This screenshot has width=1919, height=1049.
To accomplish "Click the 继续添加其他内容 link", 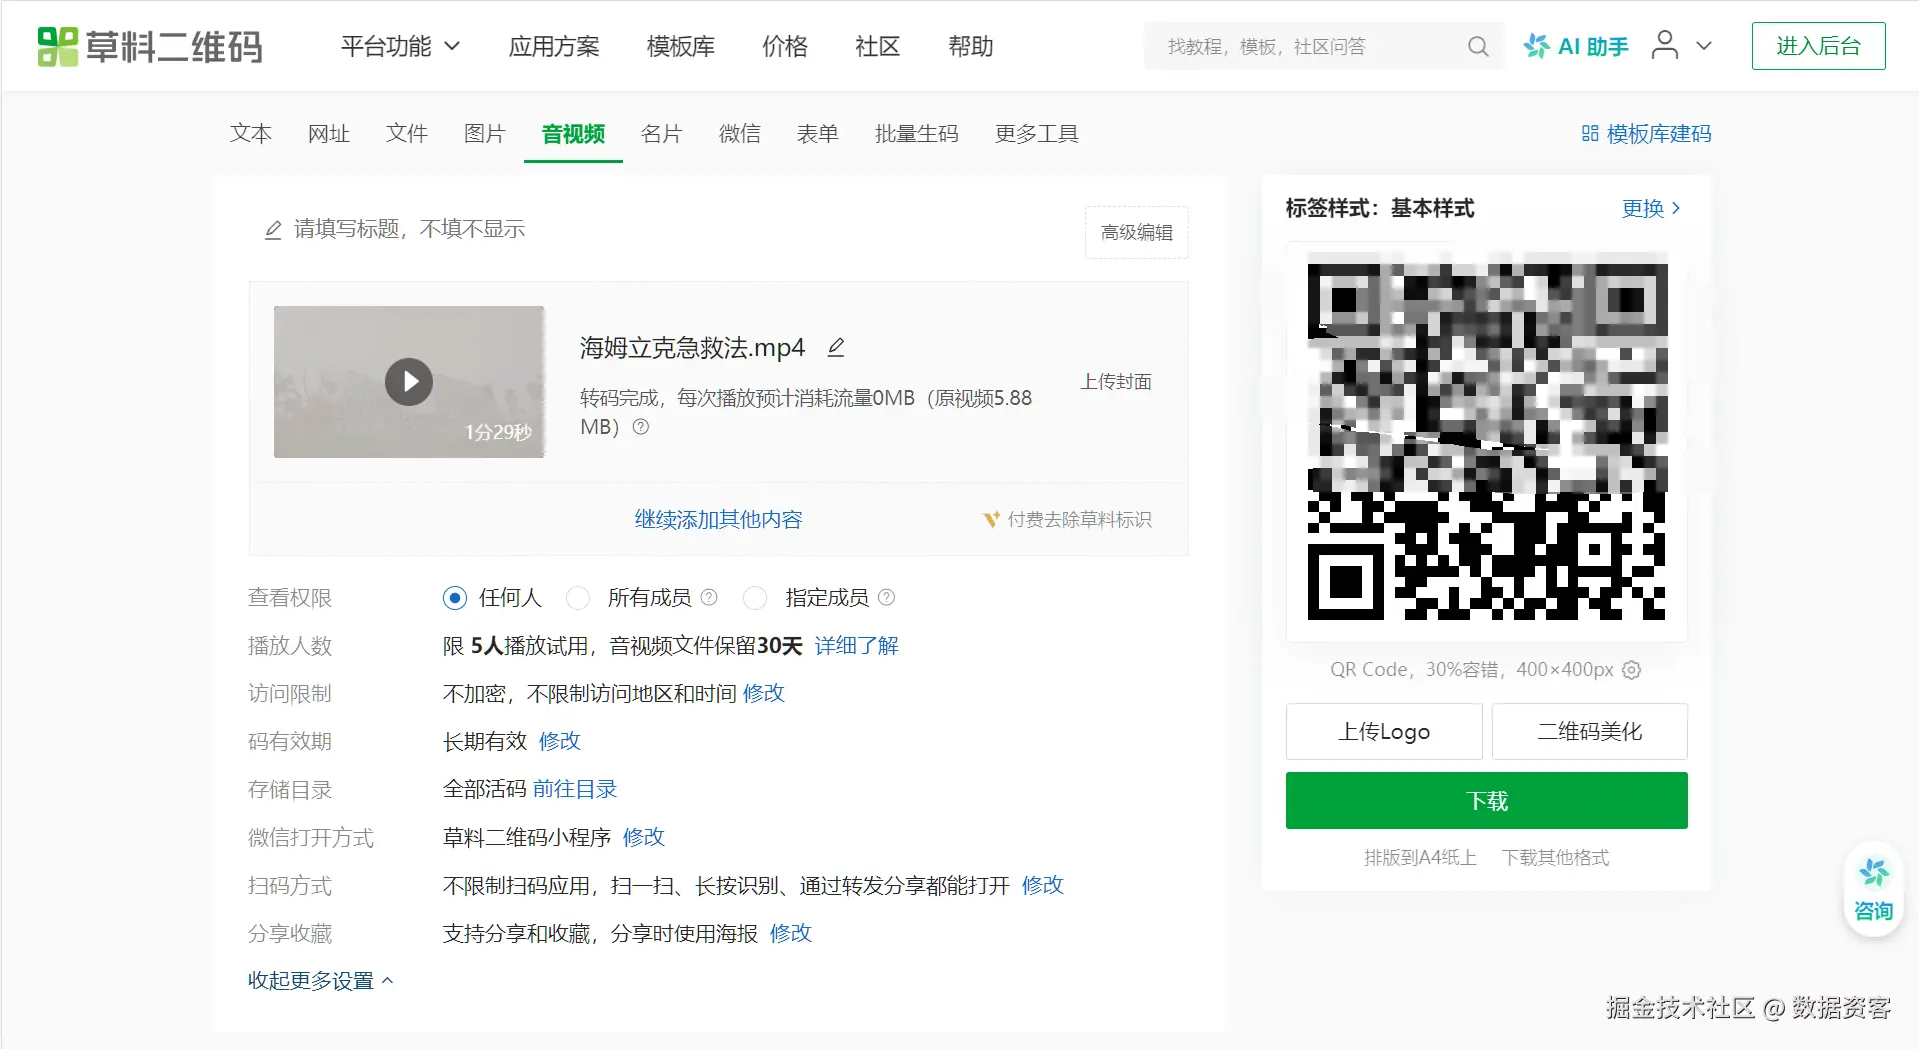I will 719,519.
